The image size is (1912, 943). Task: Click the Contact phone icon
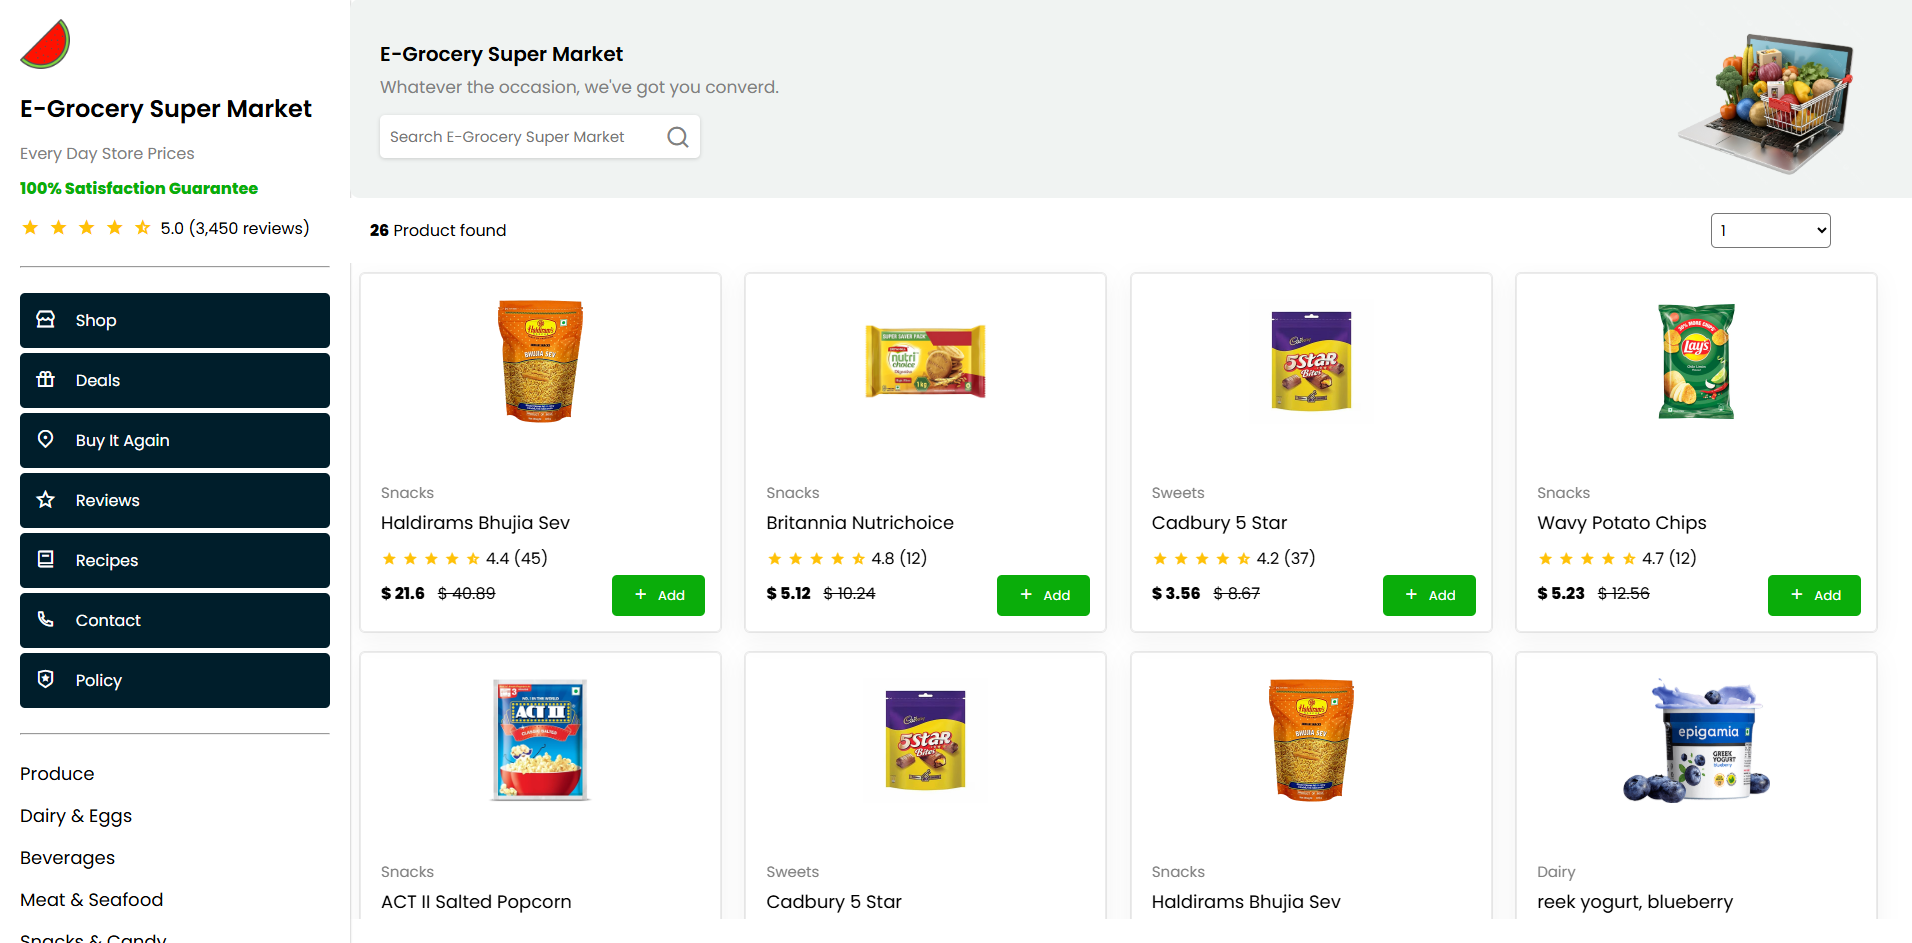(x=46, y=620)
